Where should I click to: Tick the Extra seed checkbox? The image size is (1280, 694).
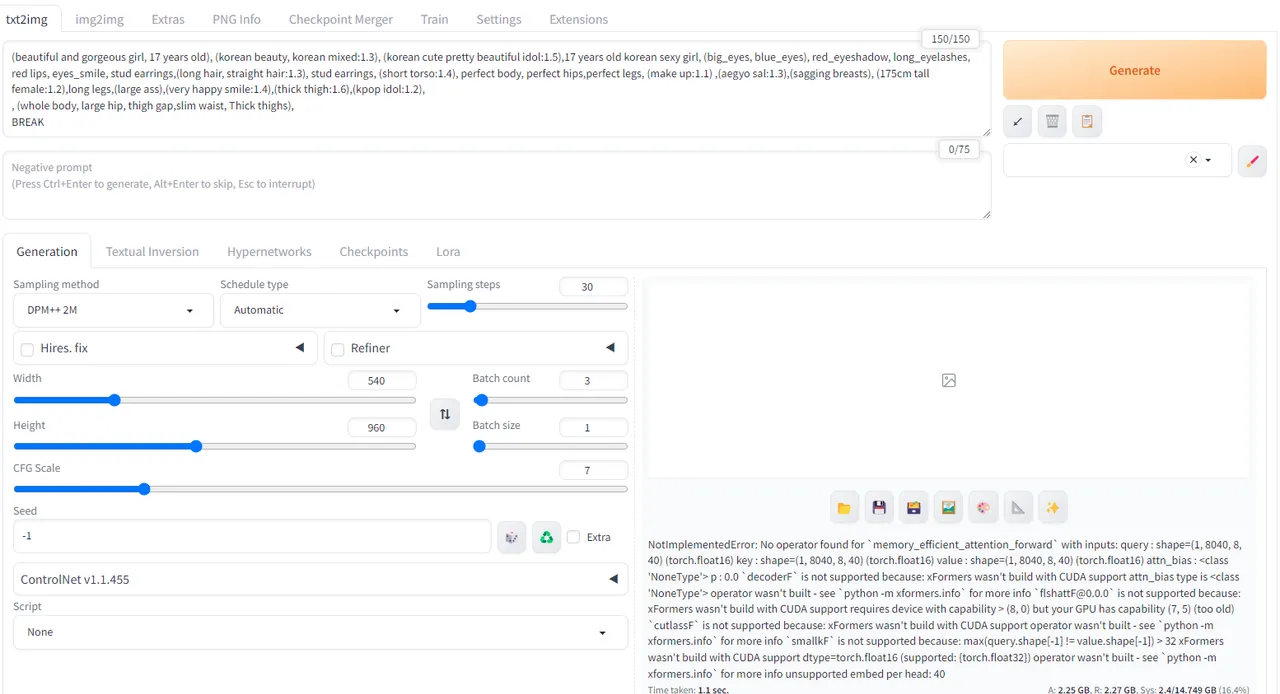pyautogui.click(x=573, y=537)
